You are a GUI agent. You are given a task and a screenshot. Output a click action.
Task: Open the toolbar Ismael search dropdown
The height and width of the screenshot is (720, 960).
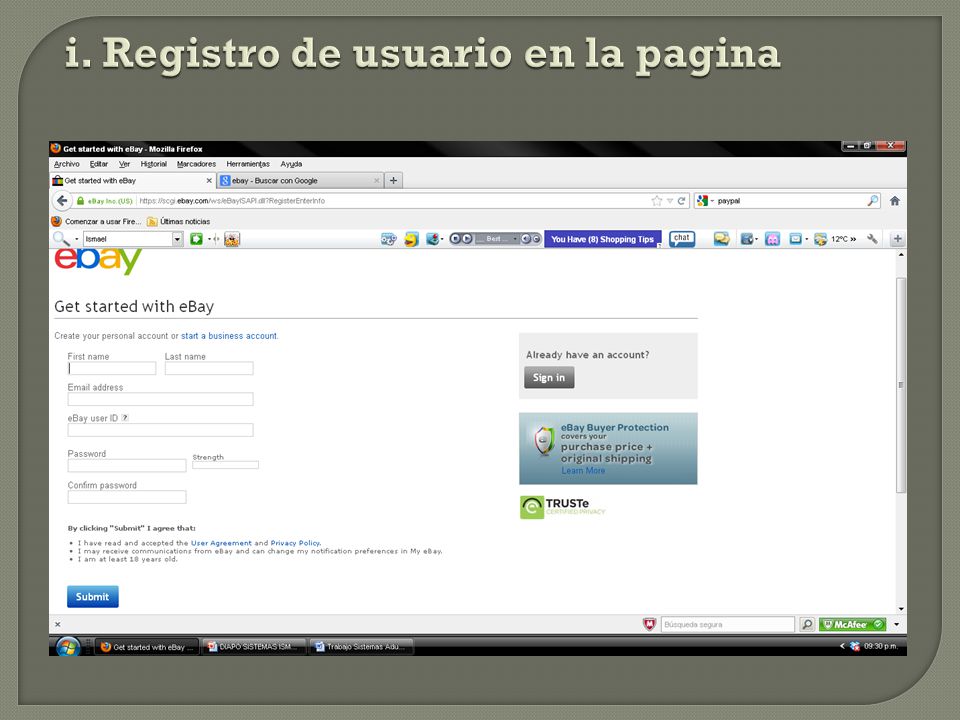pos(177,239)
